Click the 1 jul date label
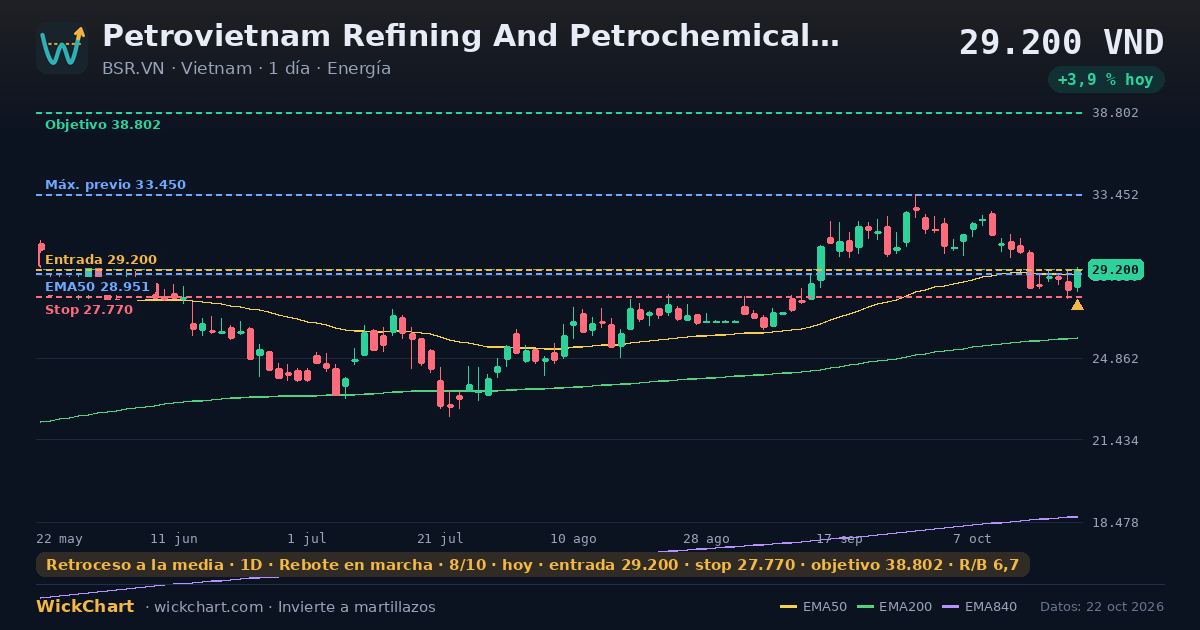Viewport: 1200px width, 630px height. (307, 538)
